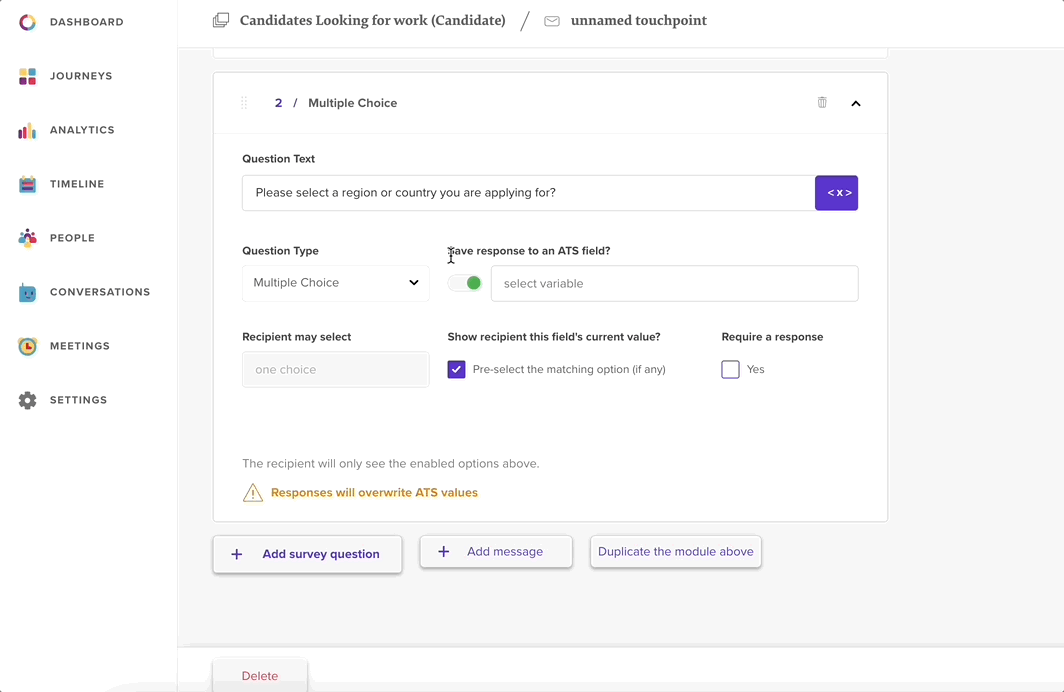This screenshot has height=692, width=1064.
Task: Click the Recipient may select label
Action: [x=297, y=337]
